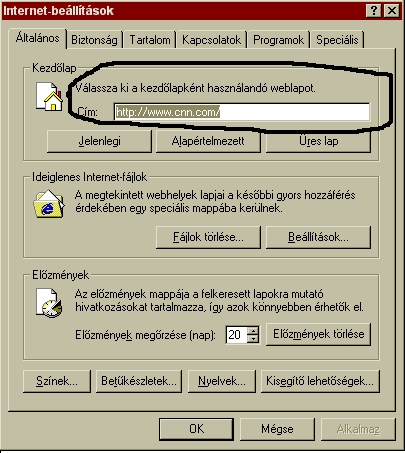The width and height of the screenshot is (405, 453).
Task: Open the Speciális tab
Action: [x=337, y=40]
